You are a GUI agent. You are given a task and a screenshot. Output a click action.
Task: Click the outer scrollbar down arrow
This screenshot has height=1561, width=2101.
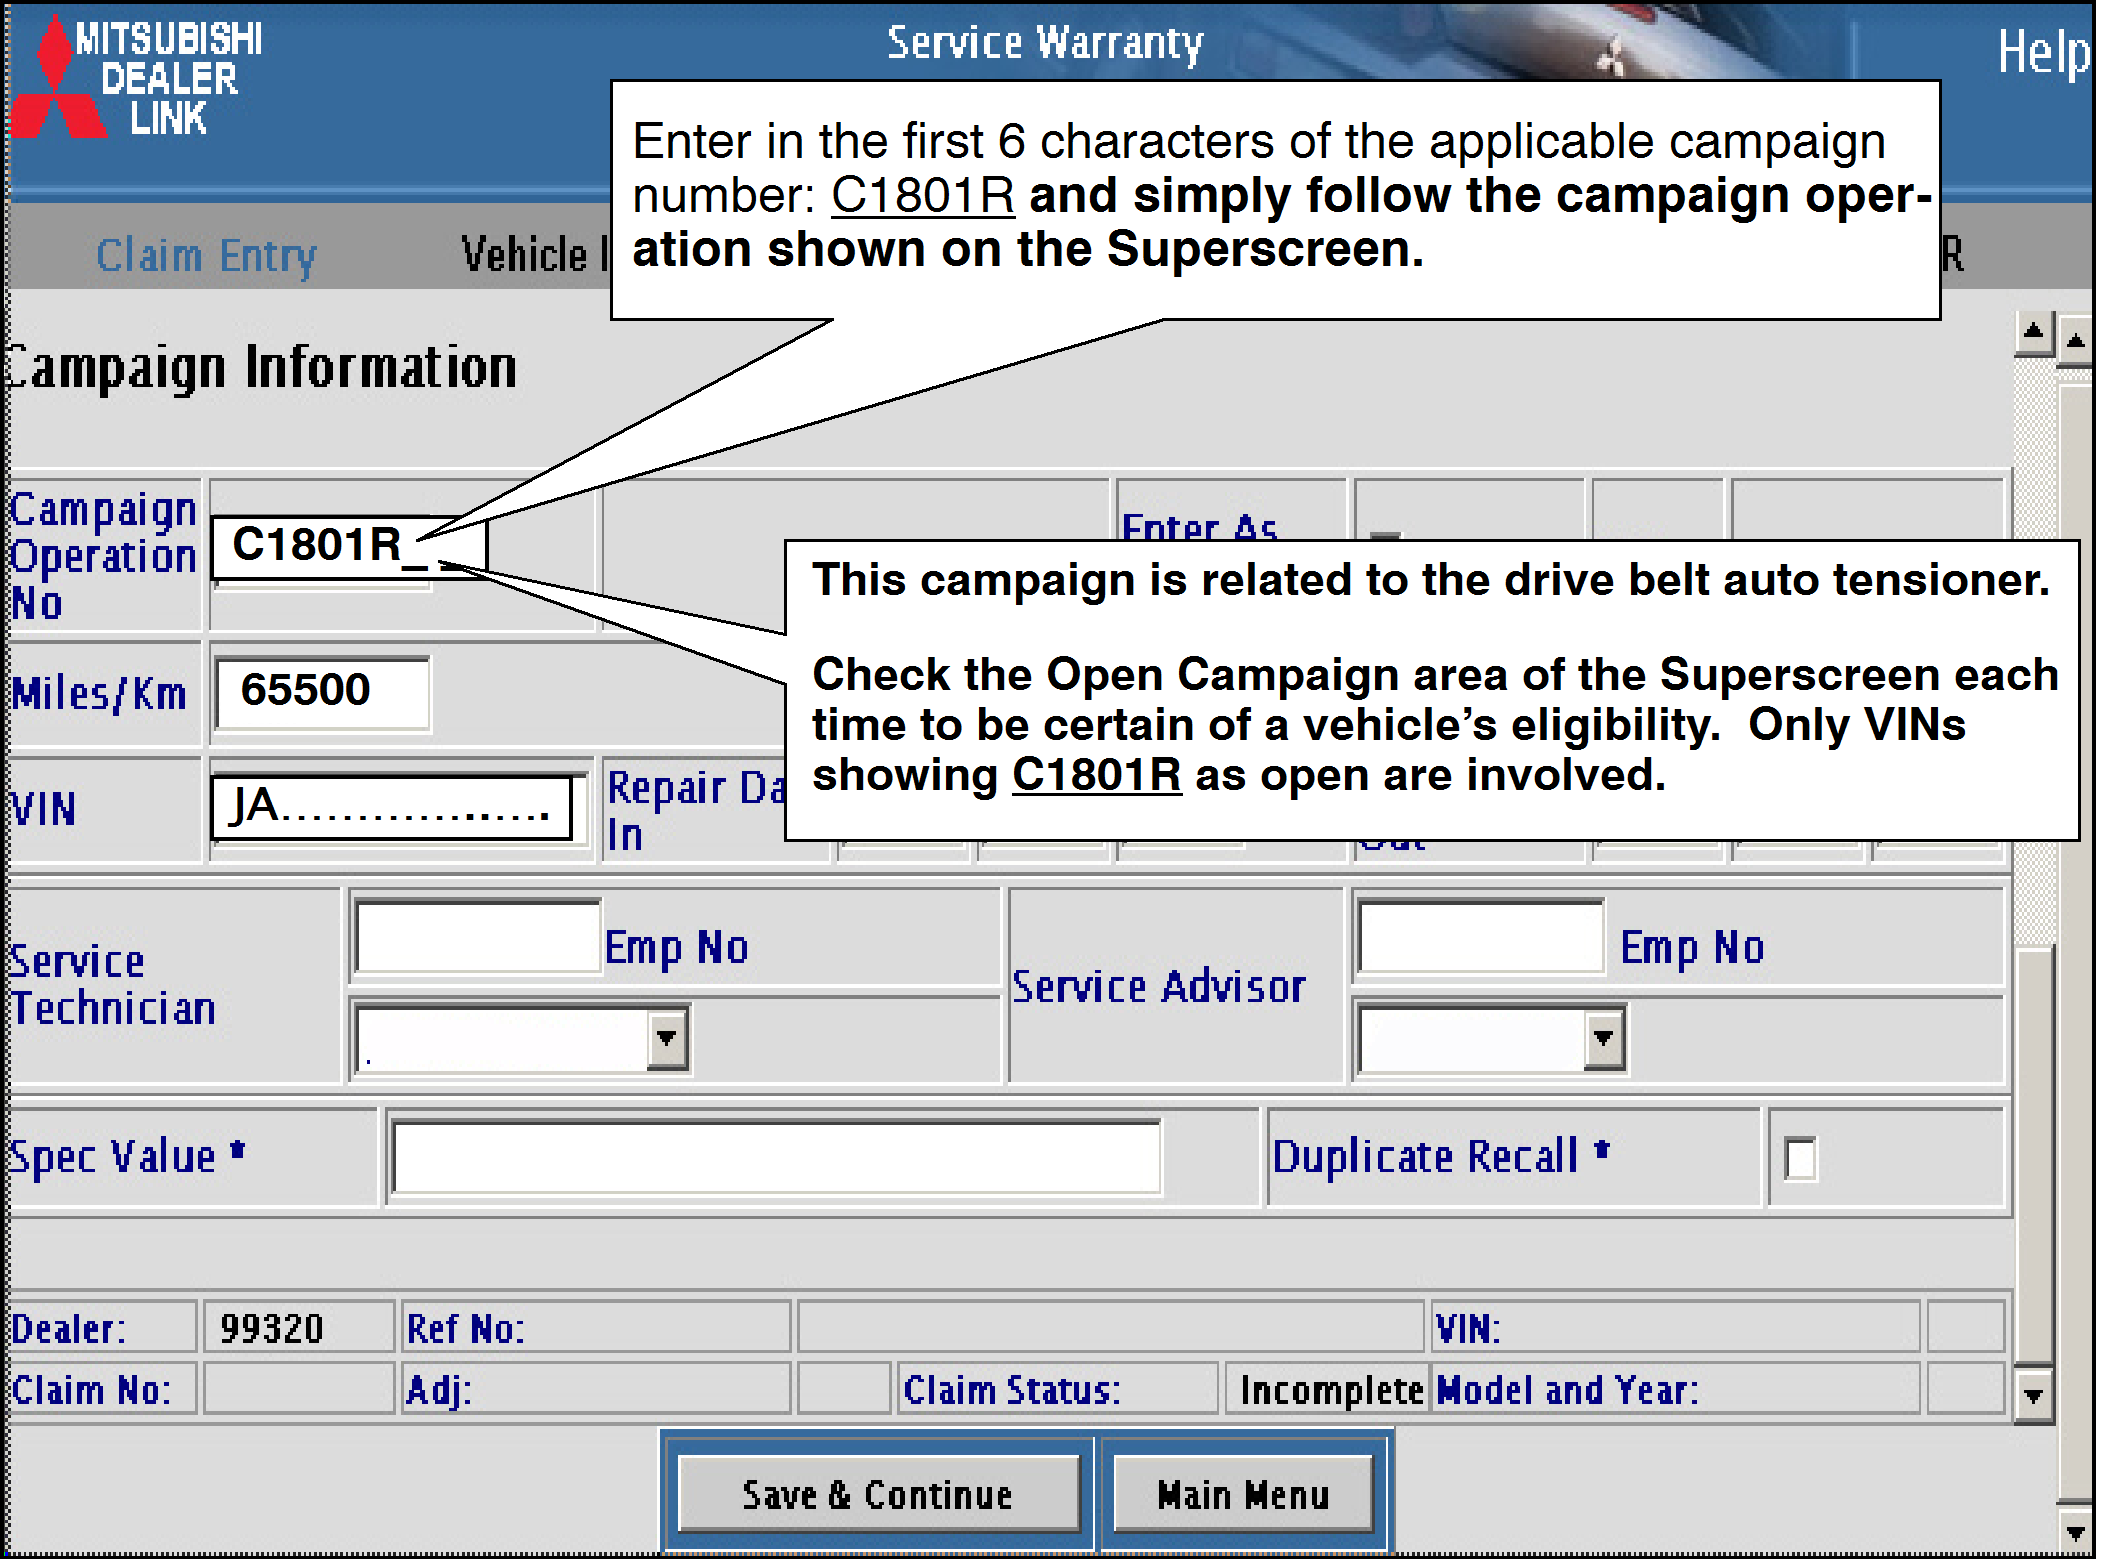coord(2076,1532)
